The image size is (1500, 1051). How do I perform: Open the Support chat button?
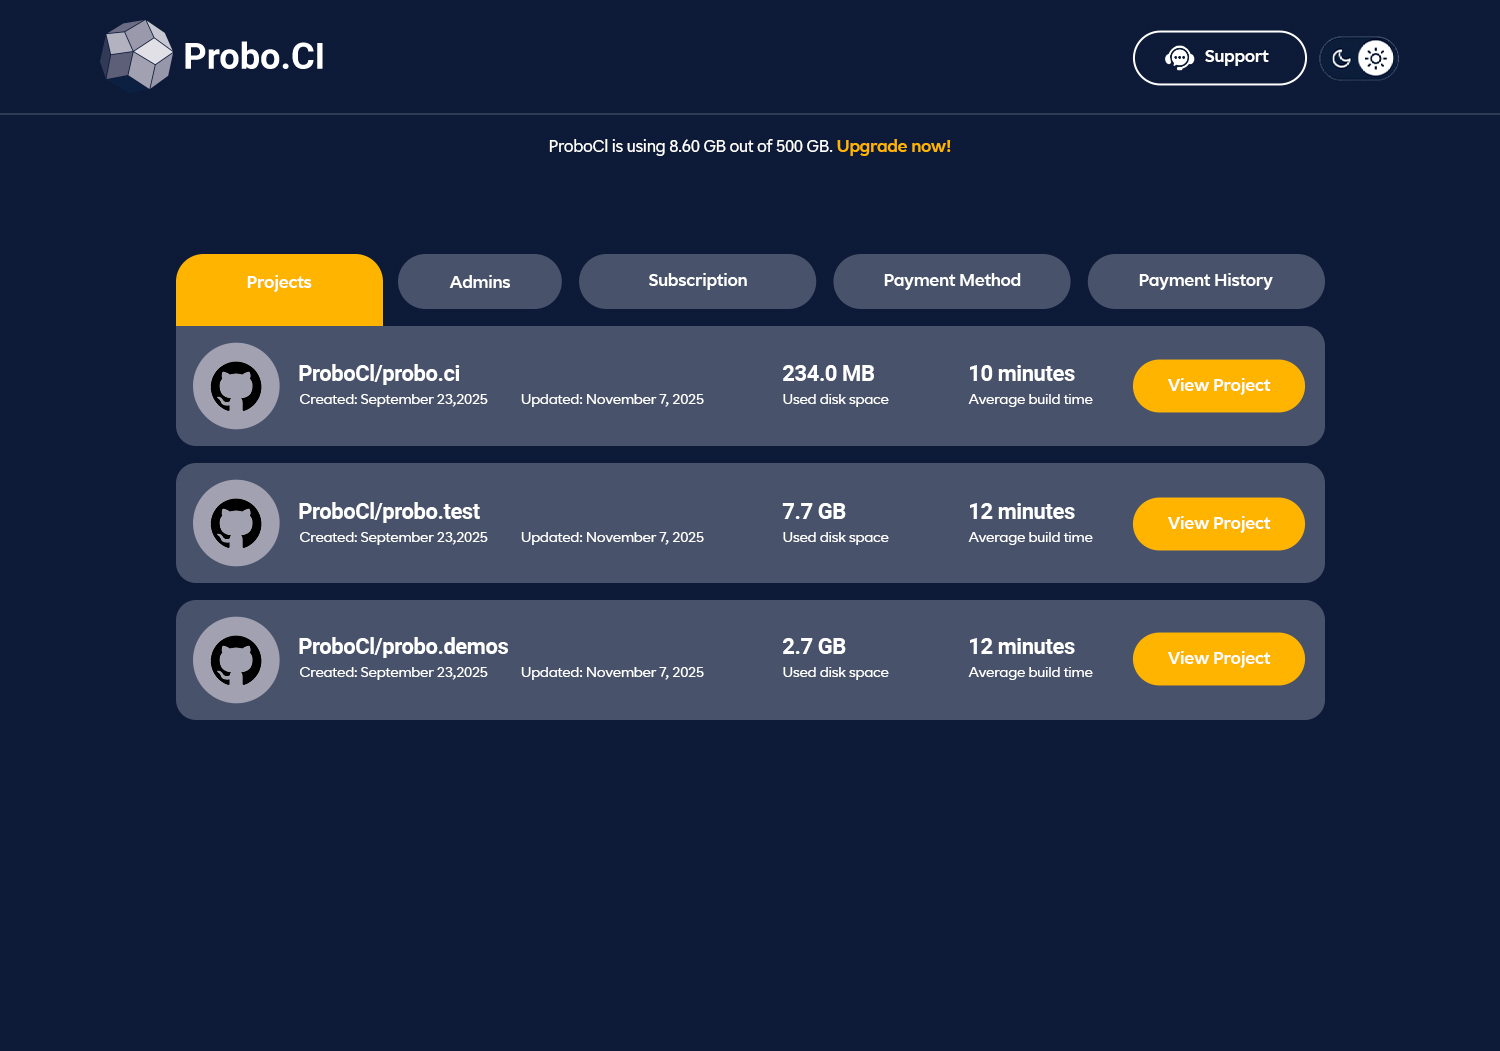click(1219, 58)
